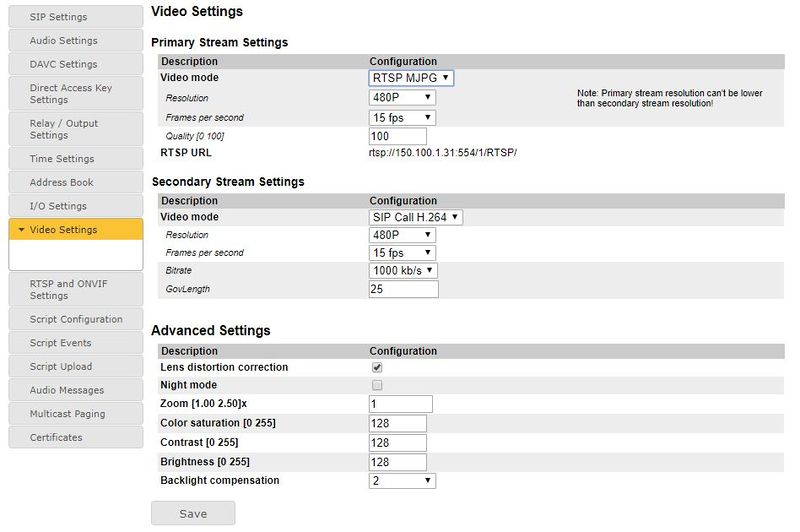Click the Save button
The width and height of the screenshot is (800, 532).
[x=193, y=513]
